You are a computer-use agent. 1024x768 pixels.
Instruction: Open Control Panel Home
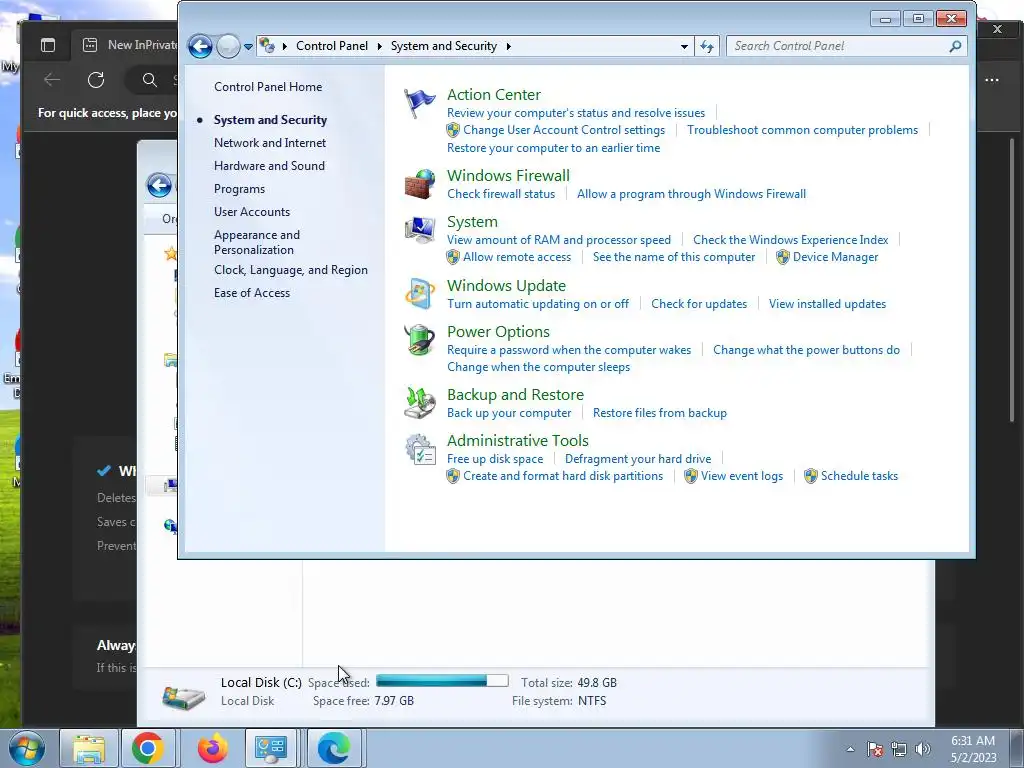[x=268, y=87]
